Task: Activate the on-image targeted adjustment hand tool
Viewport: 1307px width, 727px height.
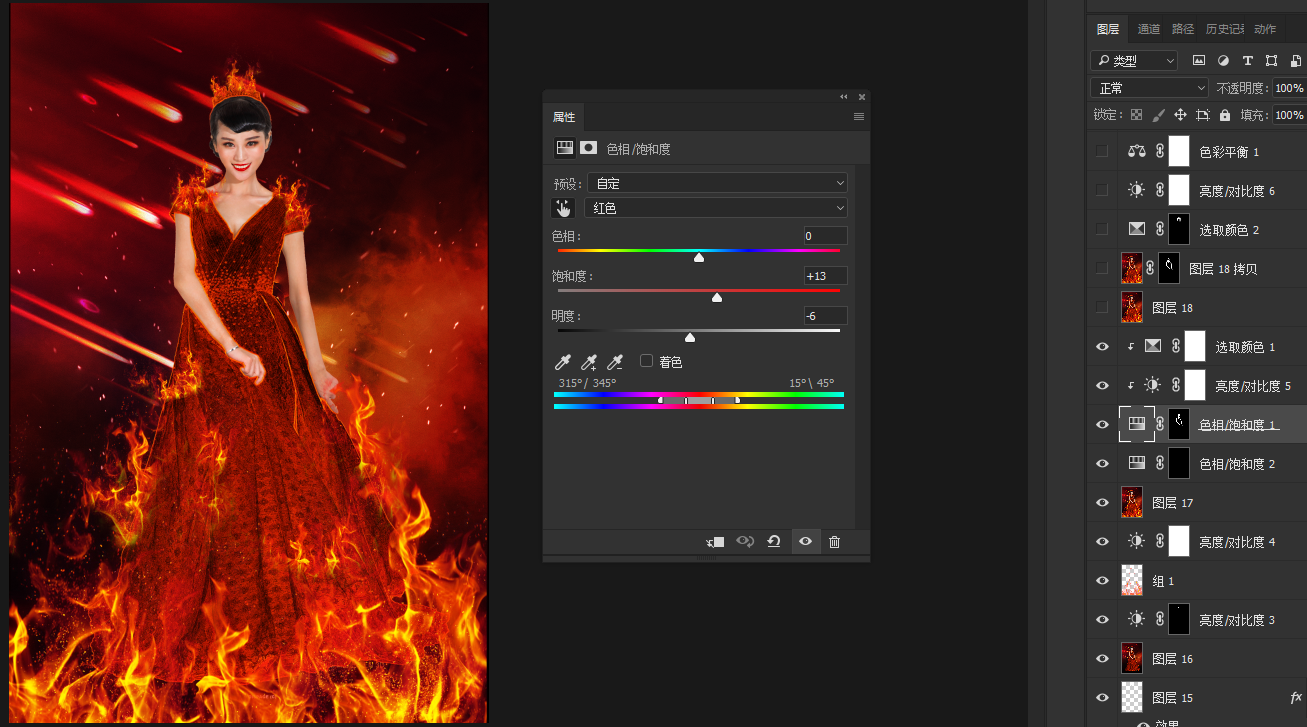Action: pos(564,208)
